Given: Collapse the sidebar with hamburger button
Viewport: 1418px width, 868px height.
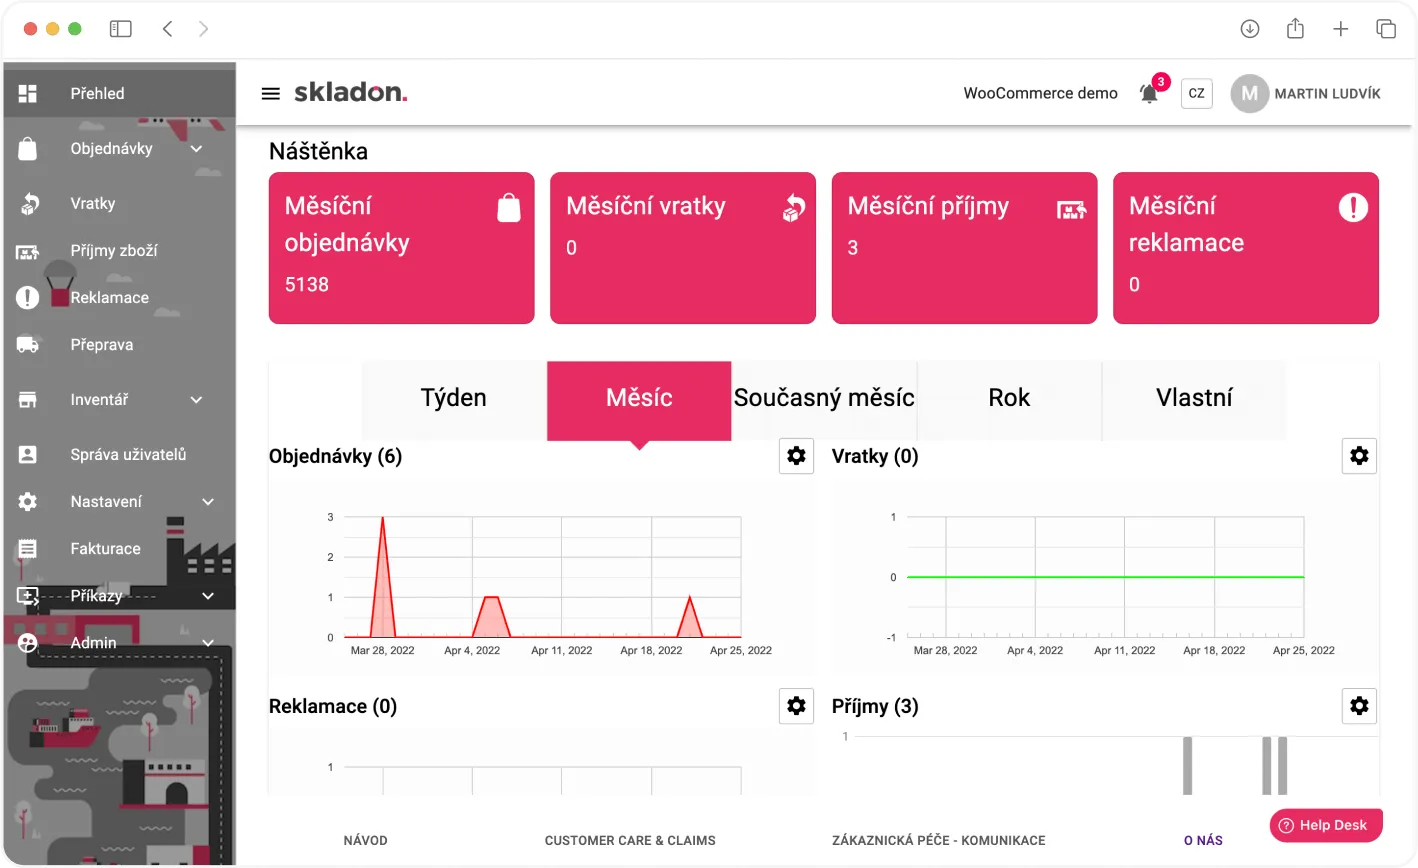Looking at the screenshot, I should click(x=270, y=93).
